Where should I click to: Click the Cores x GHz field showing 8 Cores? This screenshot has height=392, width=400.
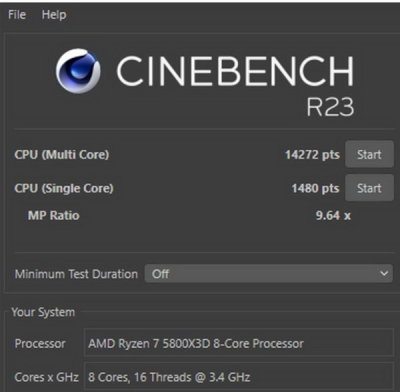pos(239,377)
